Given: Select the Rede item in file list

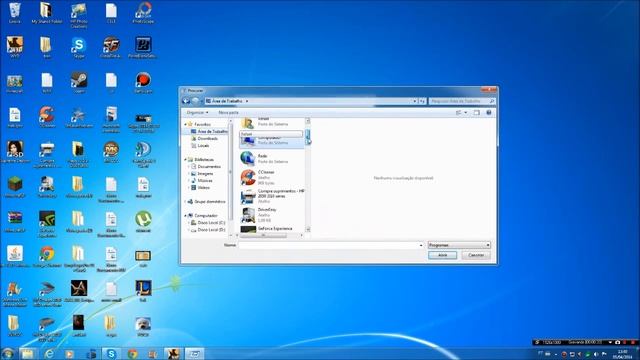Looking at the screenshot, I should pyautogui.click(x=272, y=158).
